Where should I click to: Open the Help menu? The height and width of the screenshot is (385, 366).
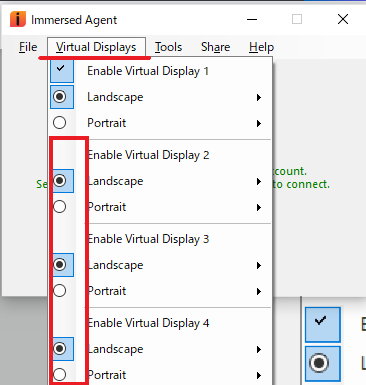pyautogui.click(x=261, y=47)
